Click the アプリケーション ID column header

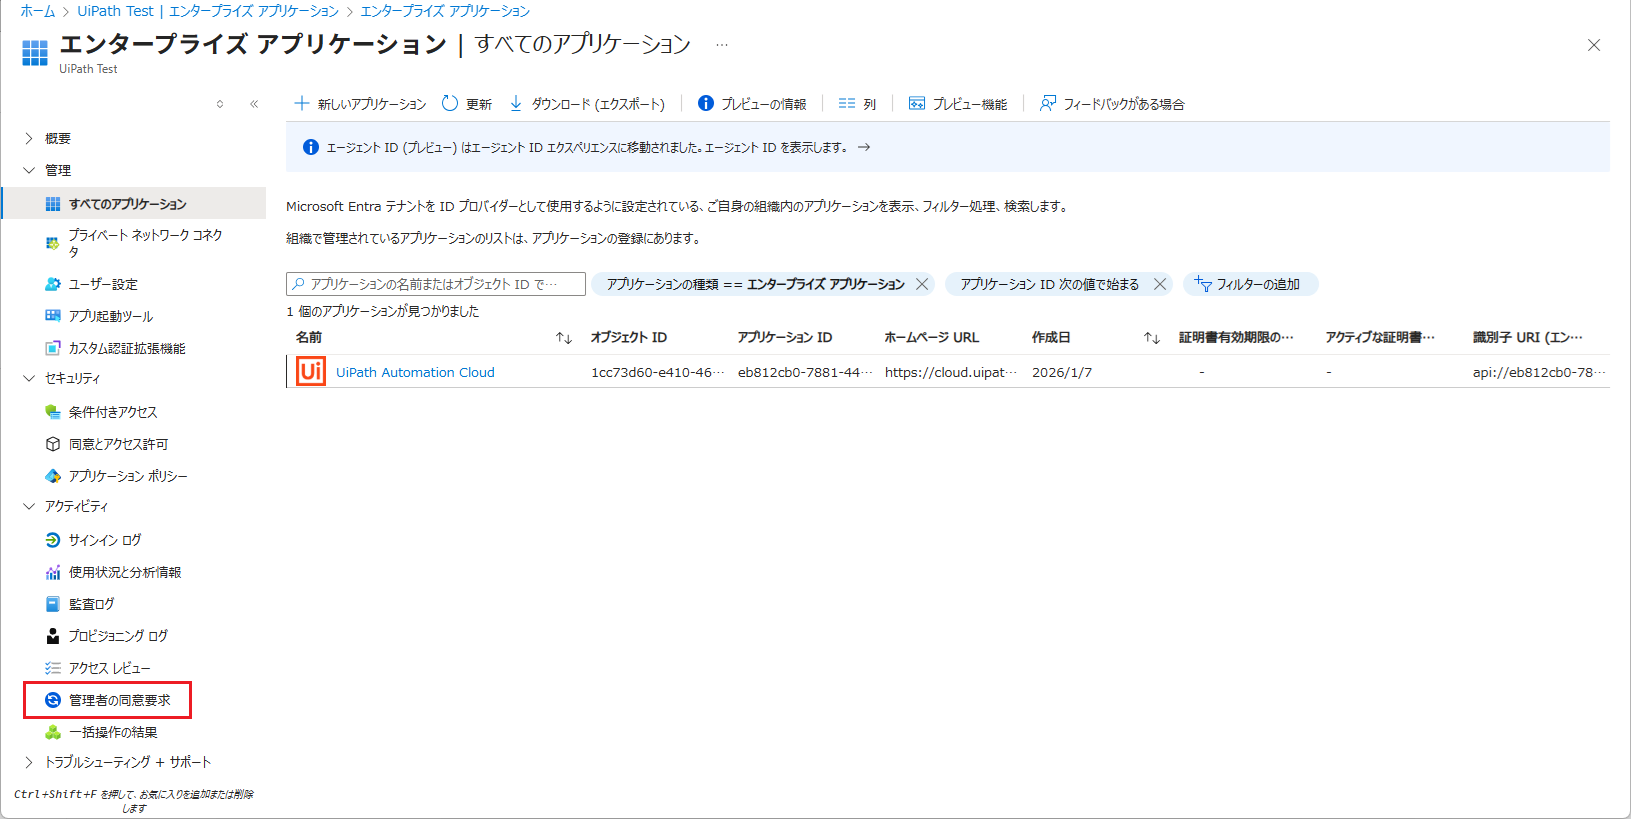pos(785,337)
